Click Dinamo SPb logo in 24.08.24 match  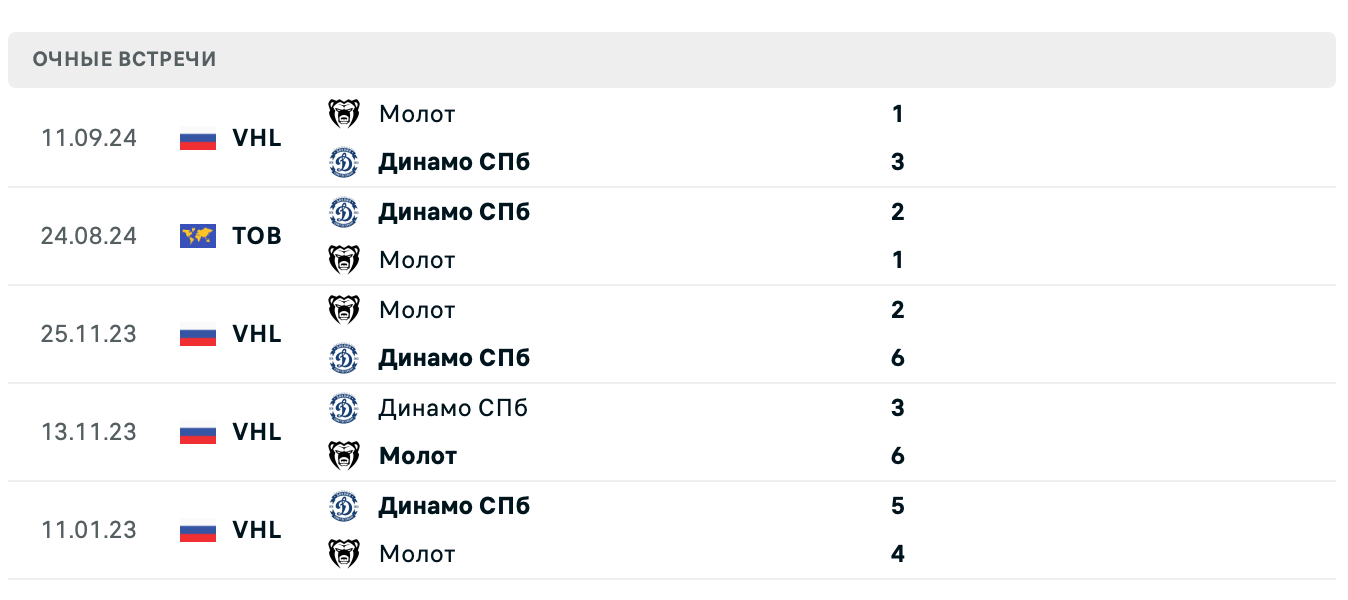pos(343,212)
